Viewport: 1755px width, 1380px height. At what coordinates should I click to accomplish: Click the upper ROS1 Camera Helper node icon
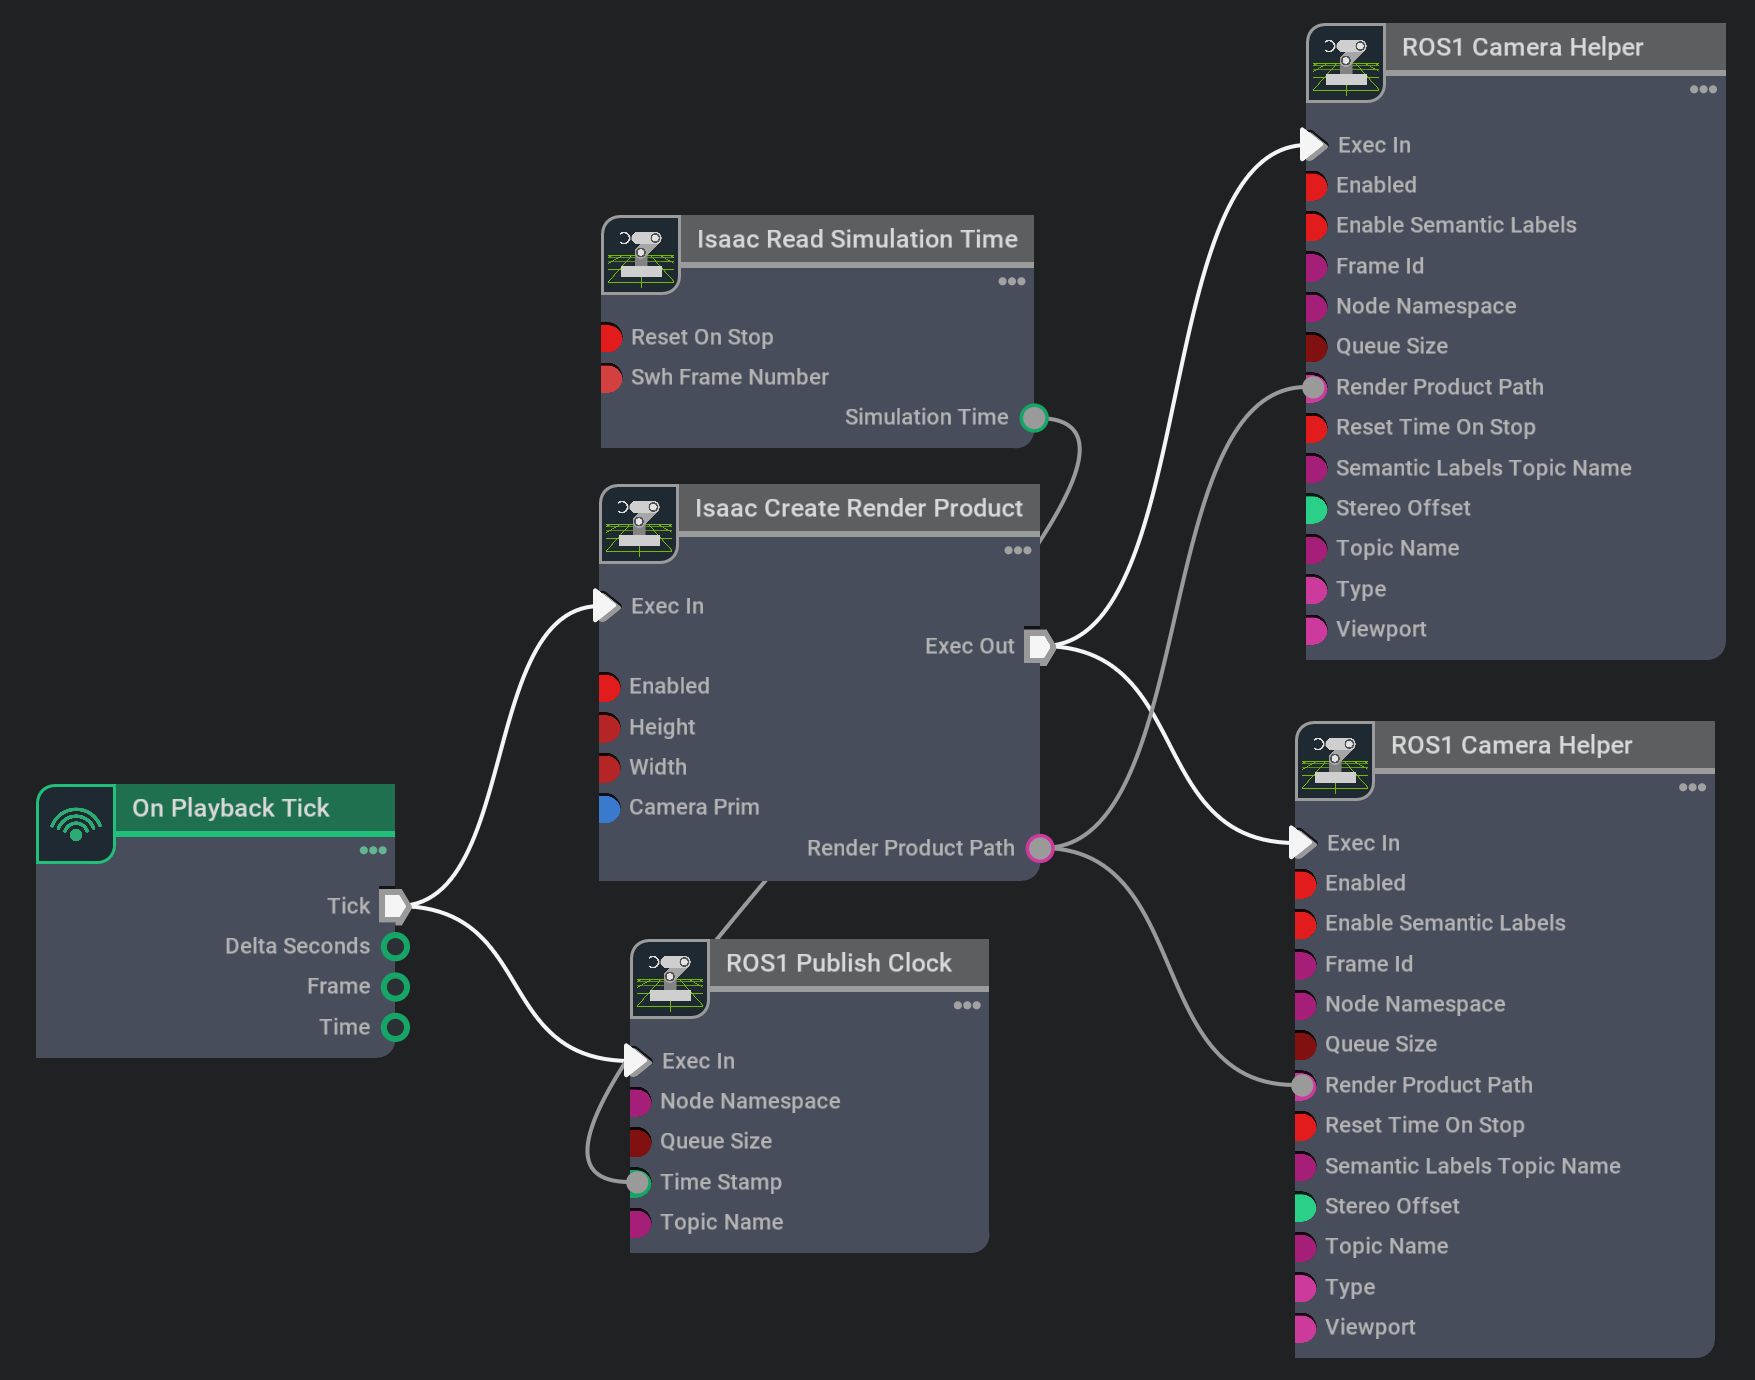click(1346, 63)
